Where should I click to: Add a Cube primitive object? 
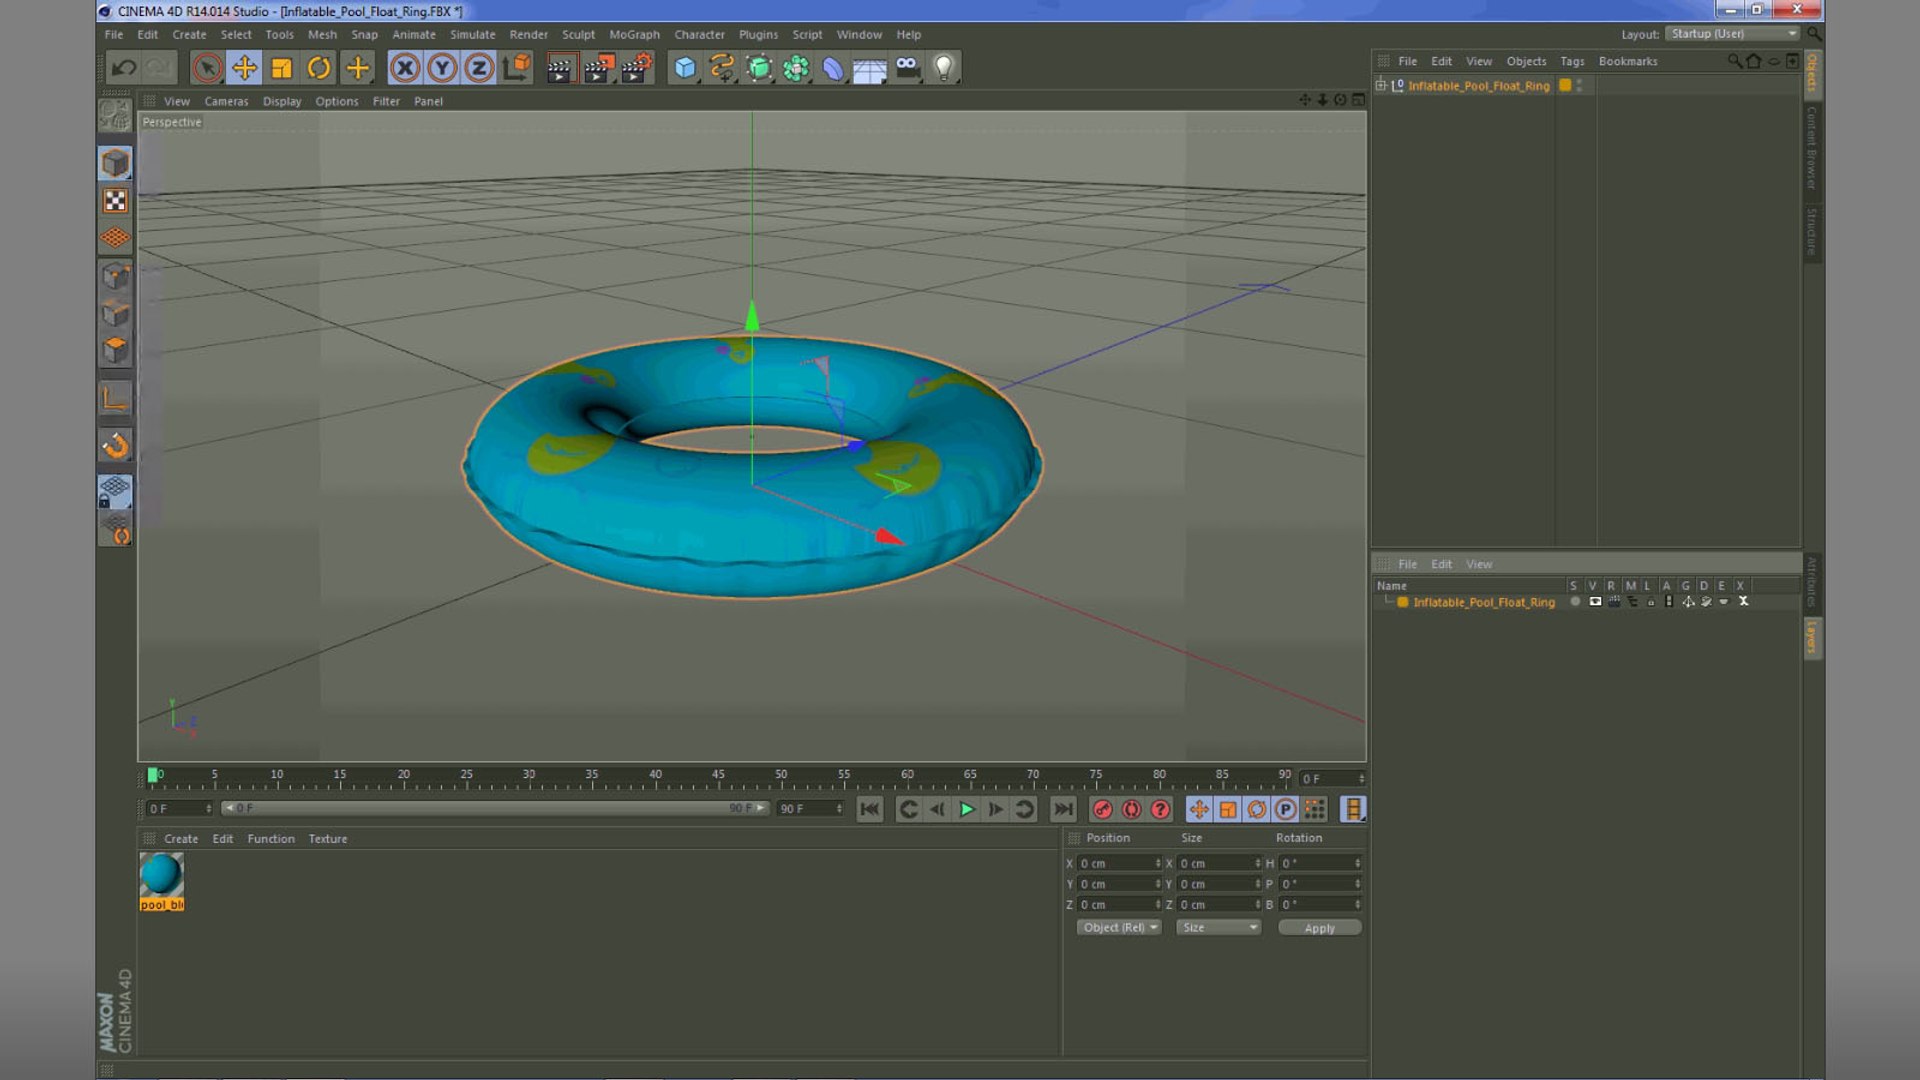[685, 68]
